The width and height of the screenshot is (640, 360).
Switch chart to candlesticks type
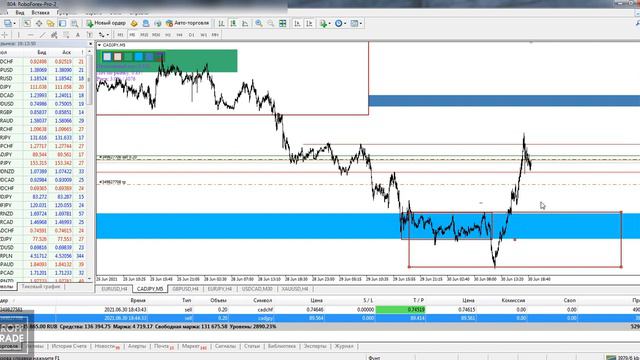(233, 24)
